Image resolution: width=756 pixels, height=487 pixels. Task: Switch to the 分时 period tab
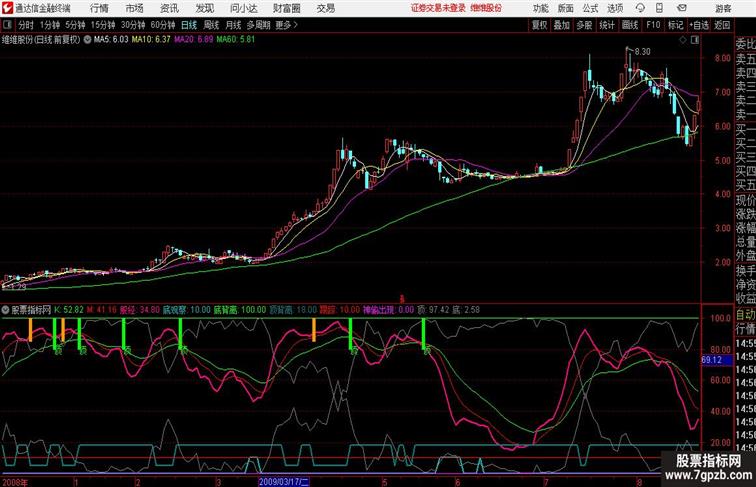coord(26,25)
